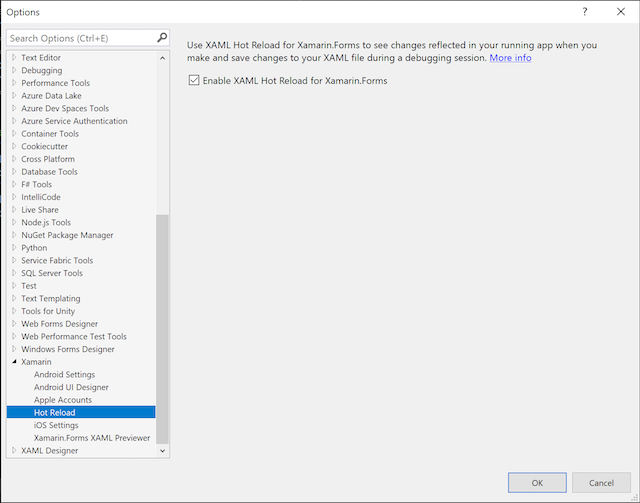Select Web Forms Designer category
The image size is (640, 503).
pyautogui.click(x=60, y=323)
